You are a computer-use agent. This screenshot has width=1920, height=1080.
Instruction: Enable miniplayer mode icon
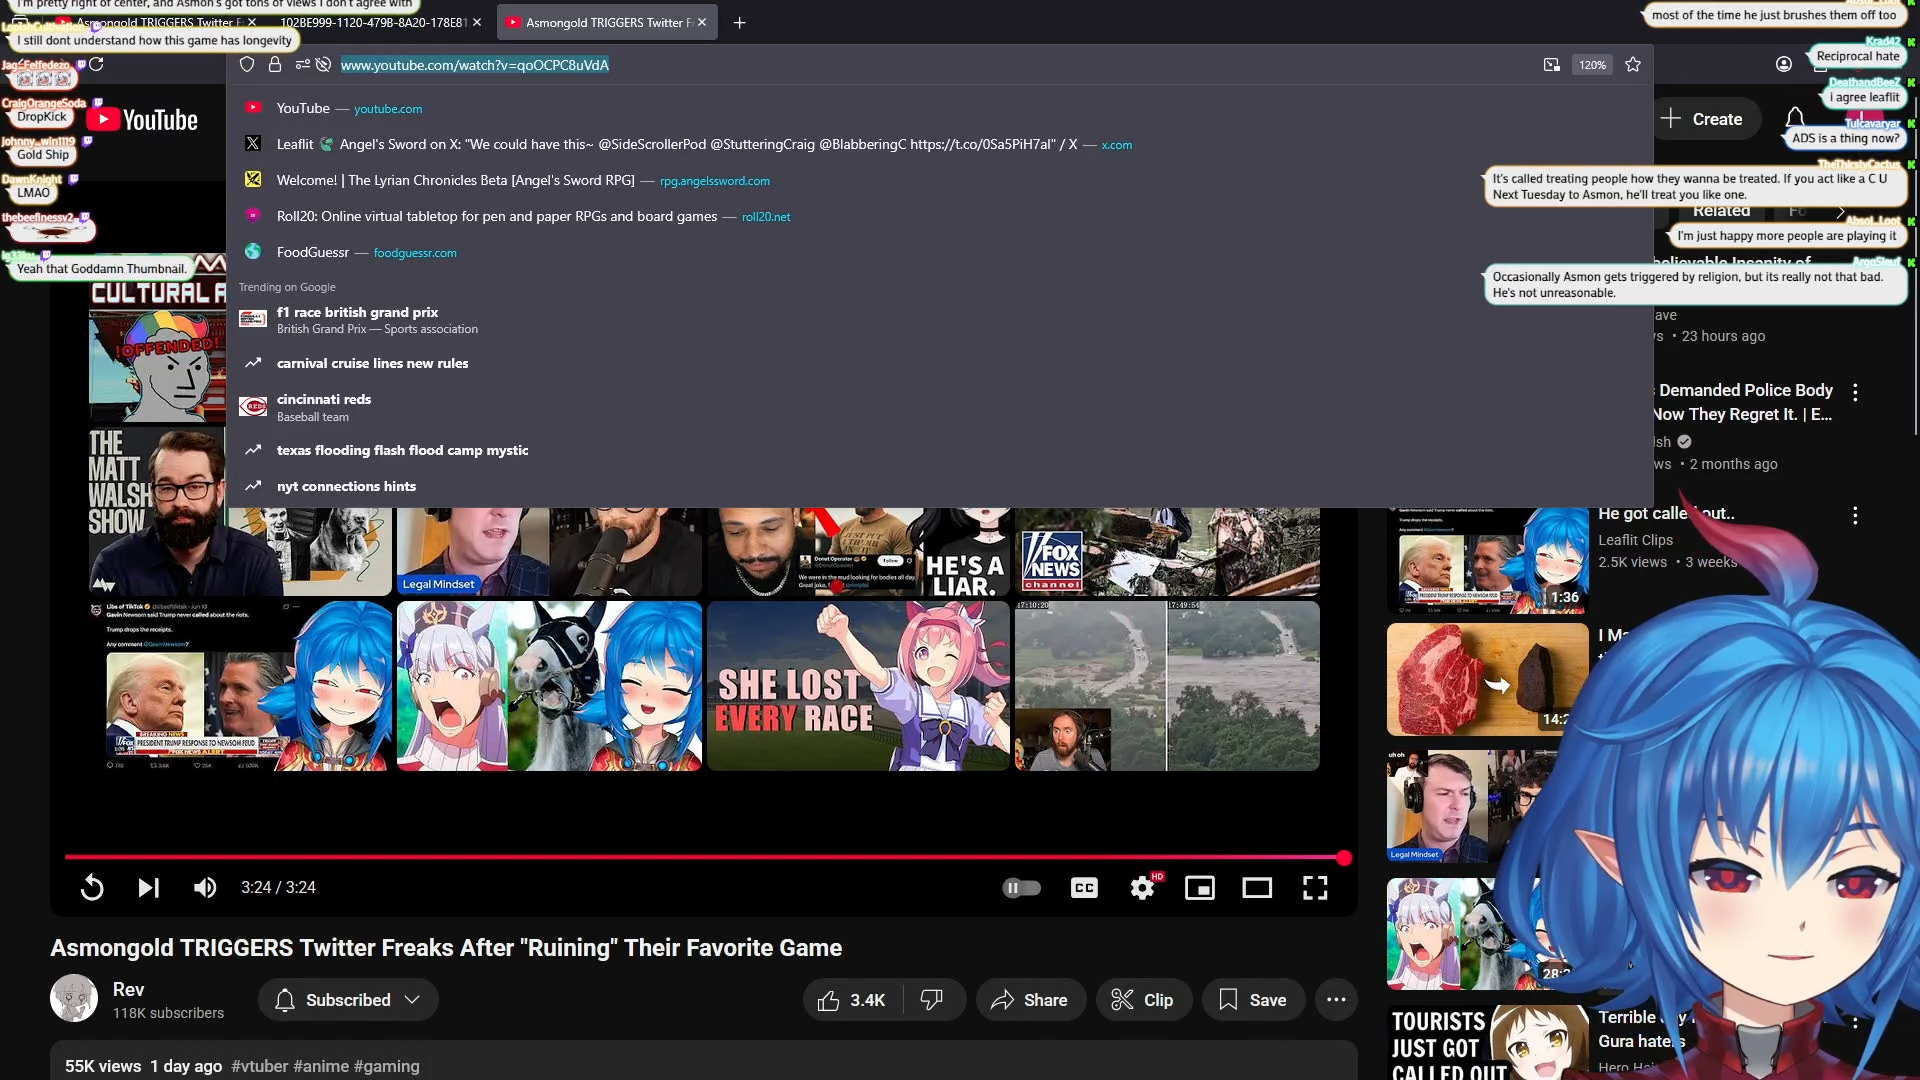click(x=1199, y=888)
